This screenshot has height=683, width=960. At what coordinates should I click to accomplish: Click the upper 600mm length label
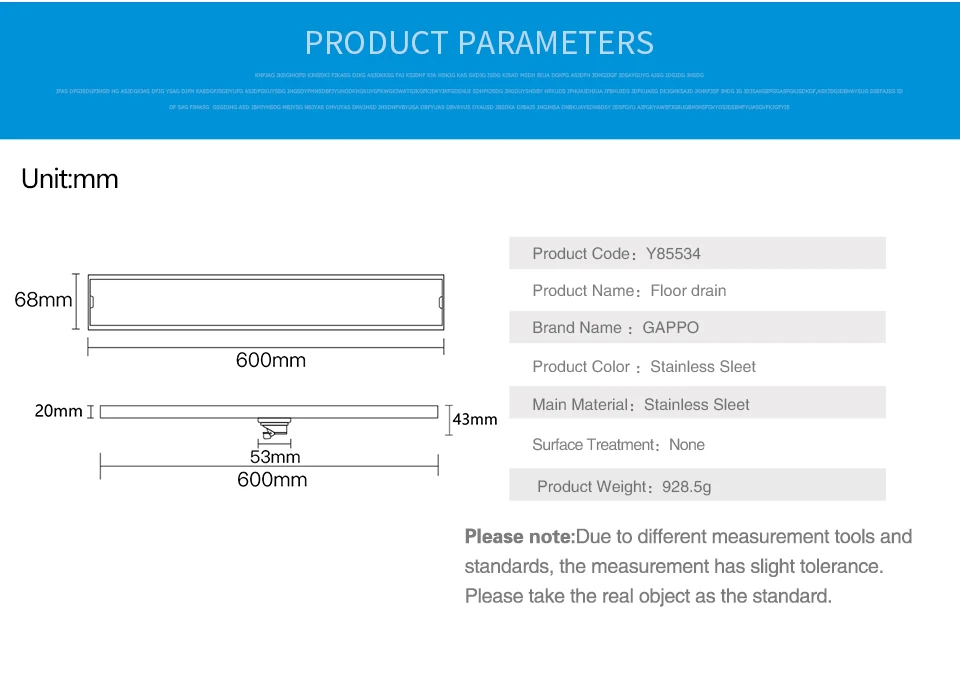[x=271, y=360]
